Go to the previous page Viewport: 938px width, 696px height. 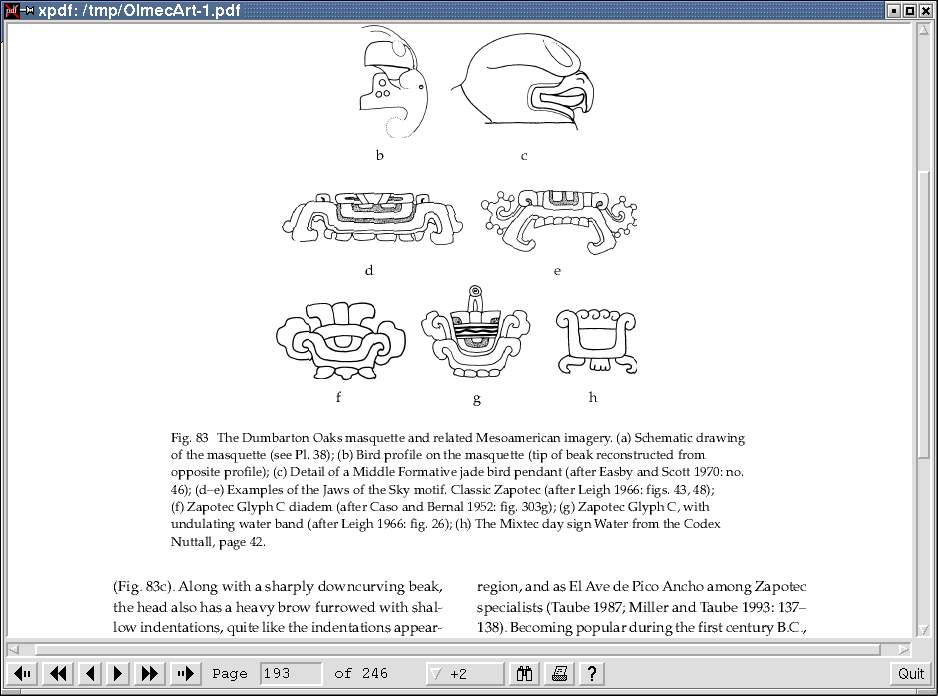pyautogui.click(x=90, y=674)
